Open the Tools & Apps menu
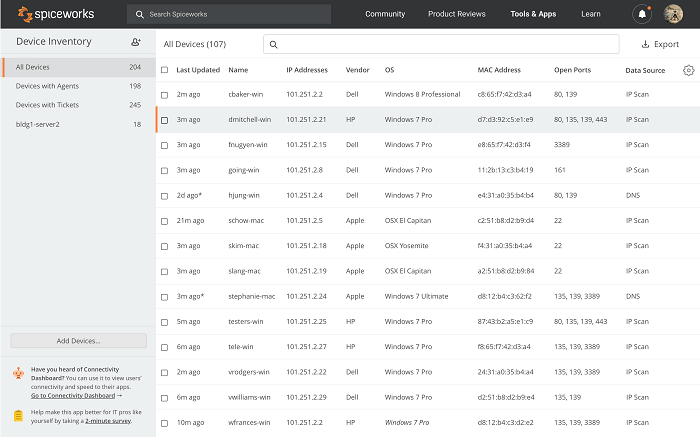 coord(533,14)
